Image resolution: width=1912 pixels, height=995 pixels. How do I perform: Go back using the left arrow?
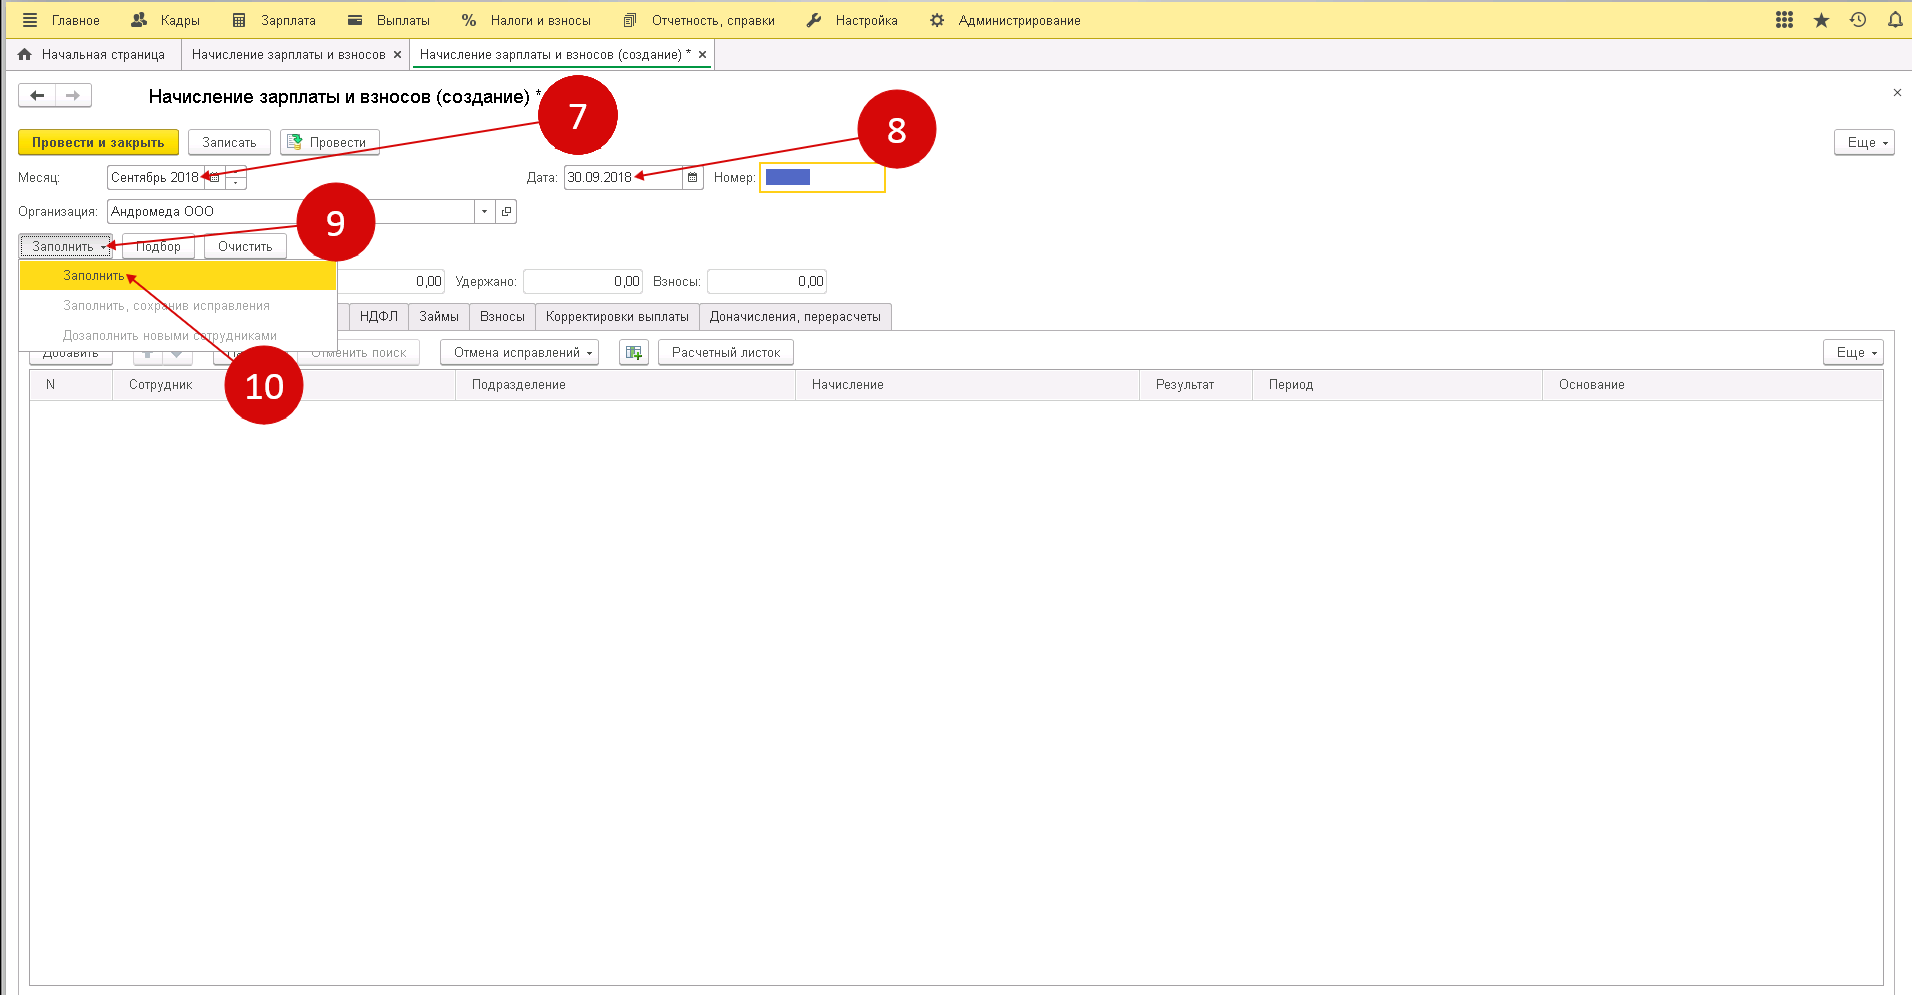tap(37, 96)
